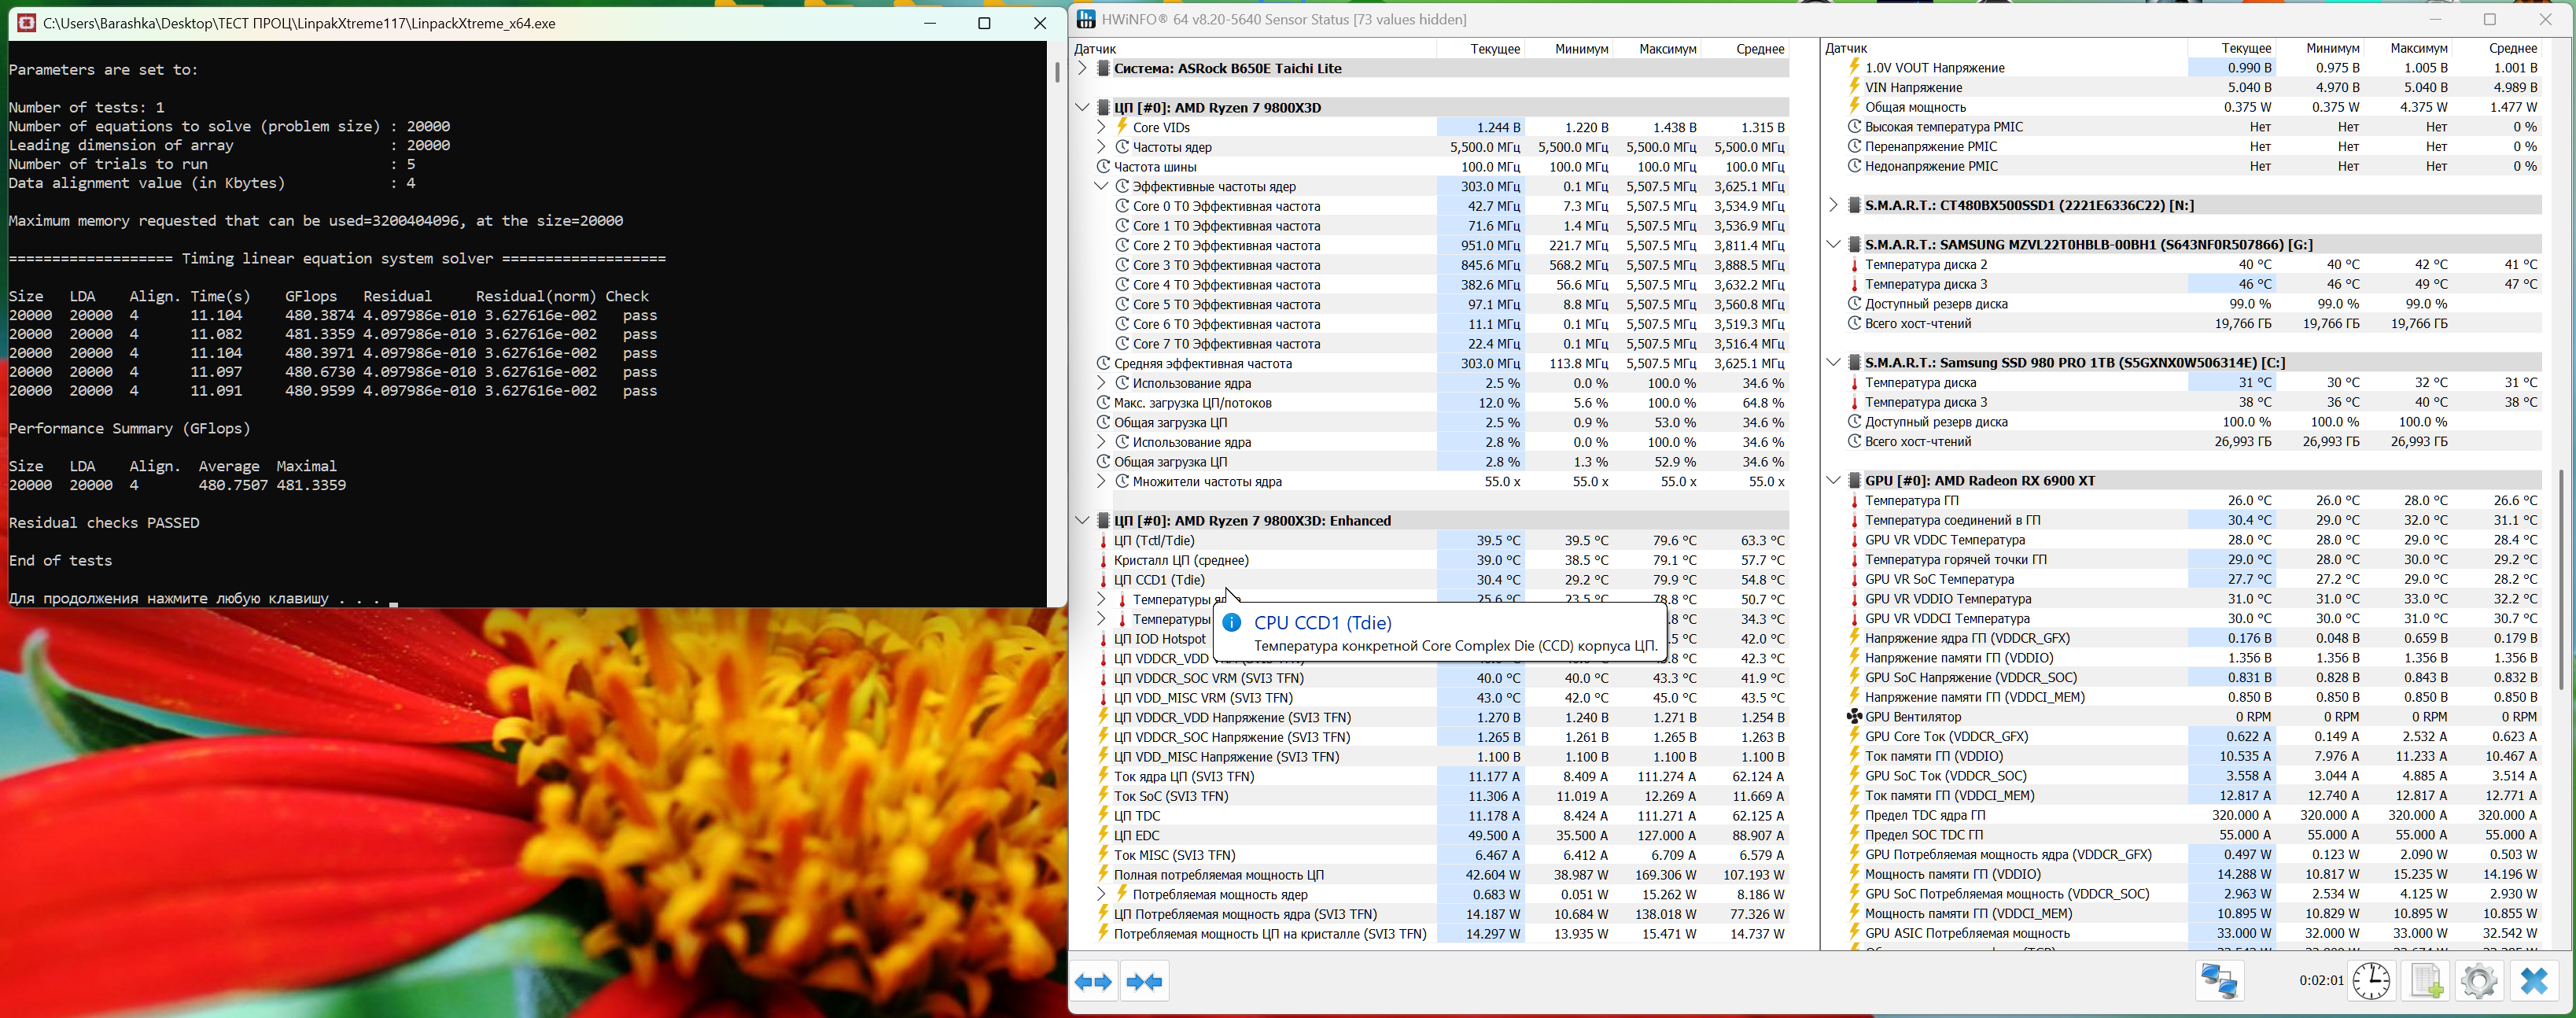The height and width of the screenshot is (1018, 2576).
Task: Collapse GPU [#0]: AMD Radeon RX 6900 XT group
Action: [x=1833, y=480]
